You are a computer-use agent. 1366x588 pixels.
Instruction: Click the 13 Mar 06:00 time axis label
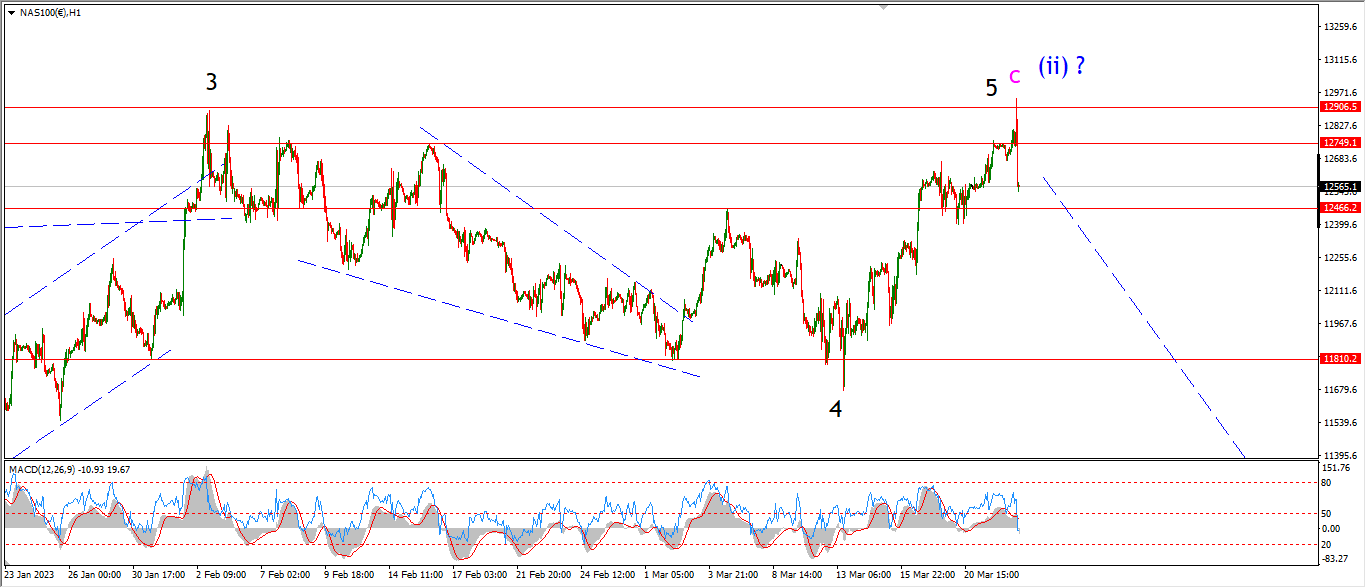tap(863, 575)
